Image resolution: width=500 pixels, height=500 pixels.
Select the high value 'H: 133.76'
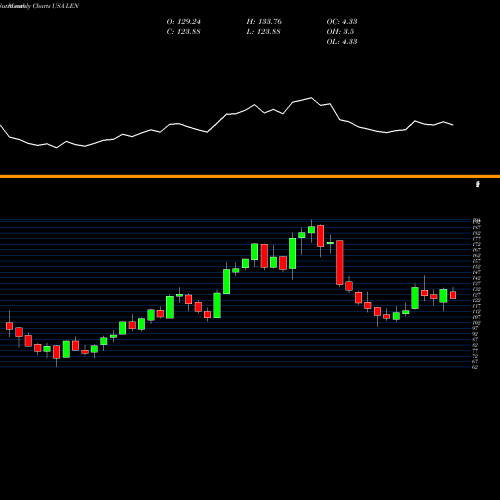coord(264,22)
